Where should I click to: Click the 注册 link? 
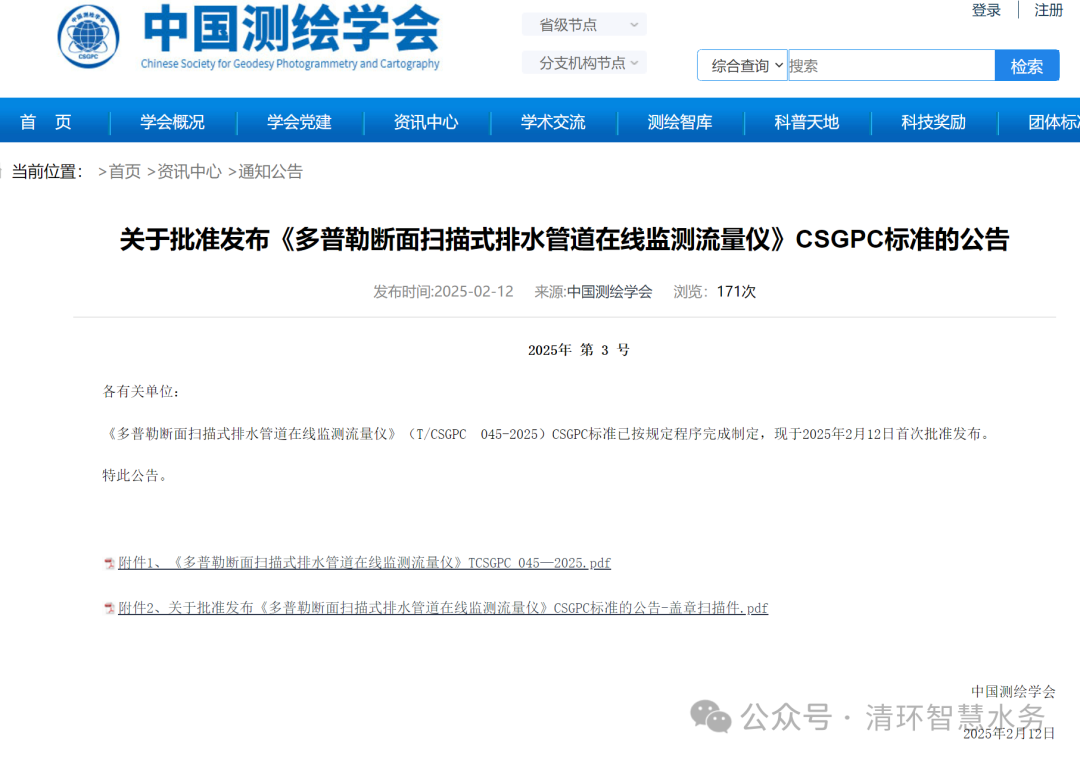tap(1048, 10)
